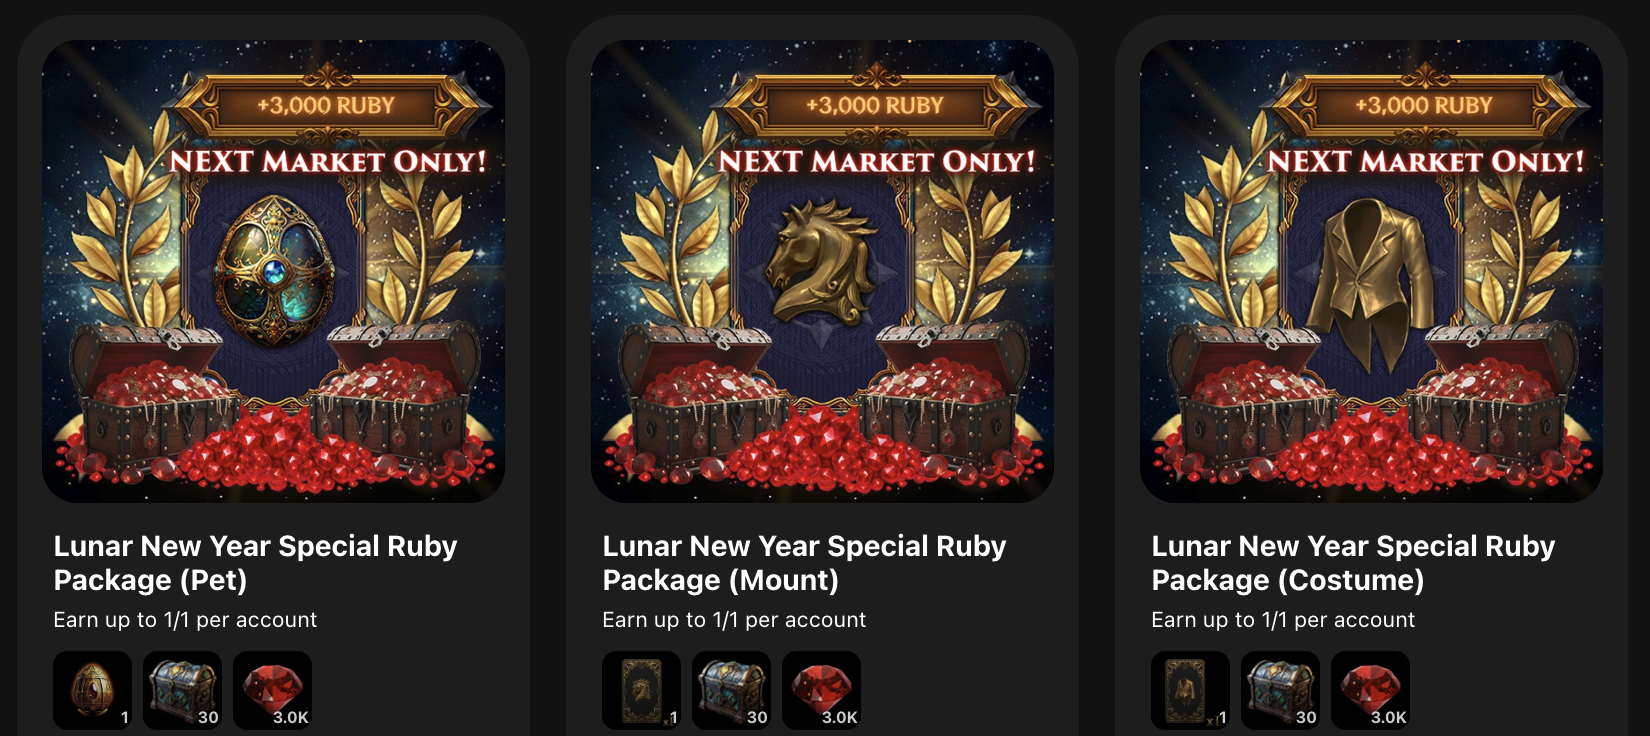1650x736 pixels.
Task: Click the costume card reward icon
Action: pyautogui.click(x=1190, y=690)
